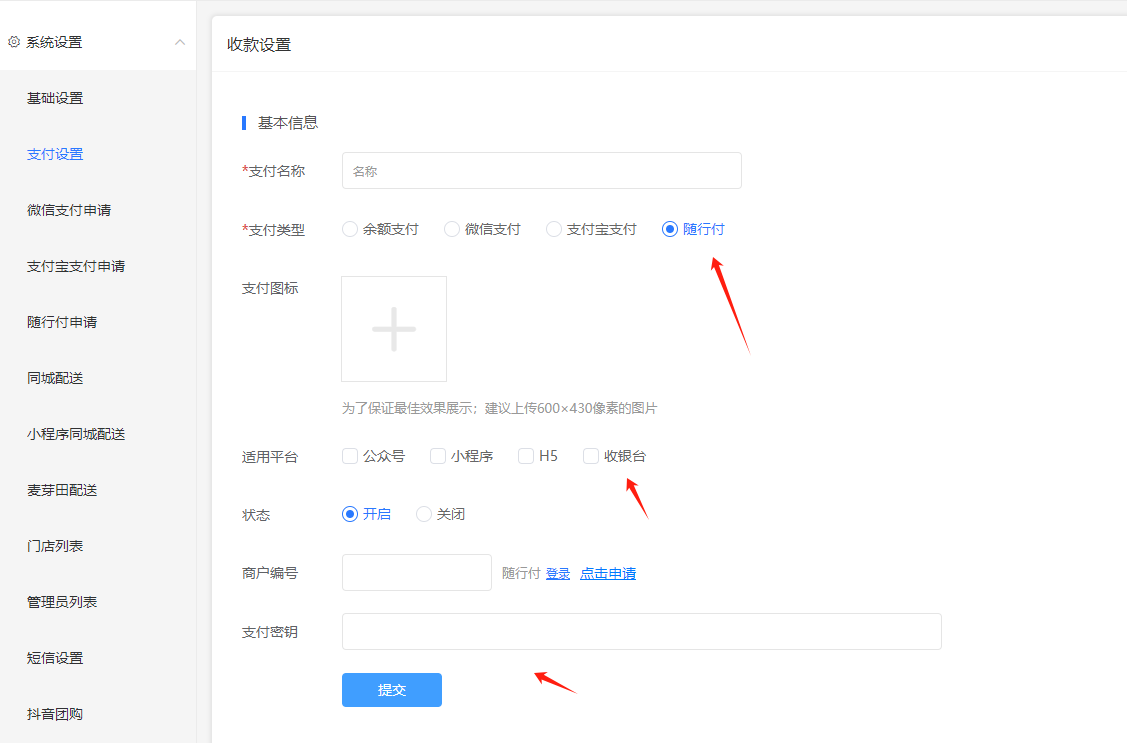The image size is (1127, 743).
Task: Click the gear icon beside 系统设置
Action: coord(14,42)
